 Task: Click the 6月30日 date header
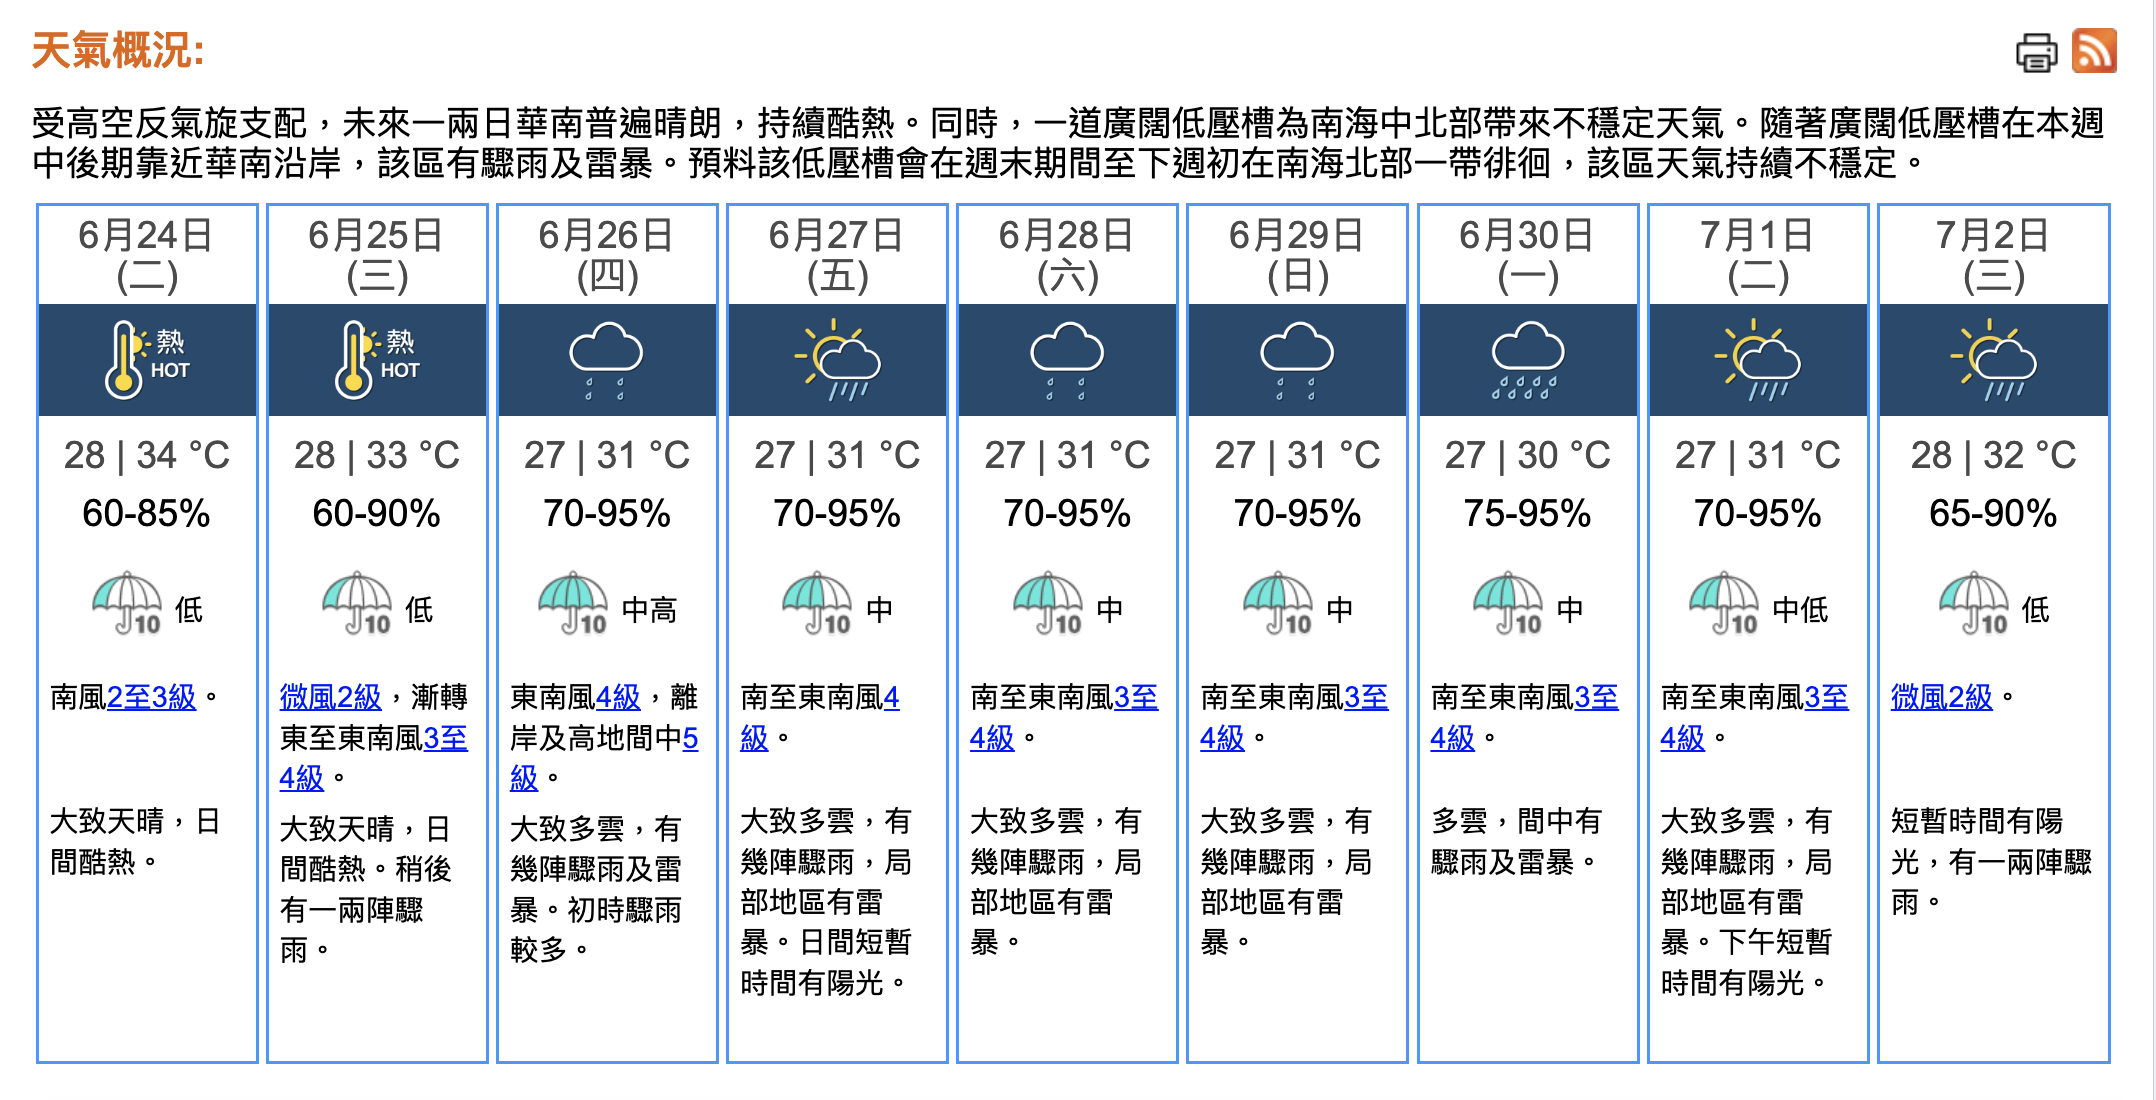[1526, 236]
